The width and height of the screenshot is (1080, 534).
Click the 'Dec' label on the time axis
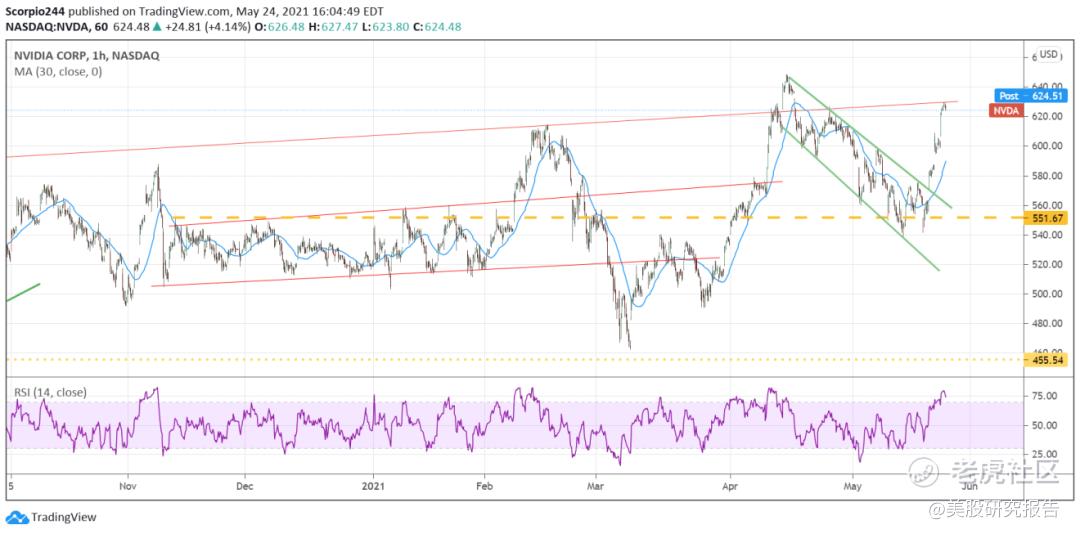[x=245, y=485]
